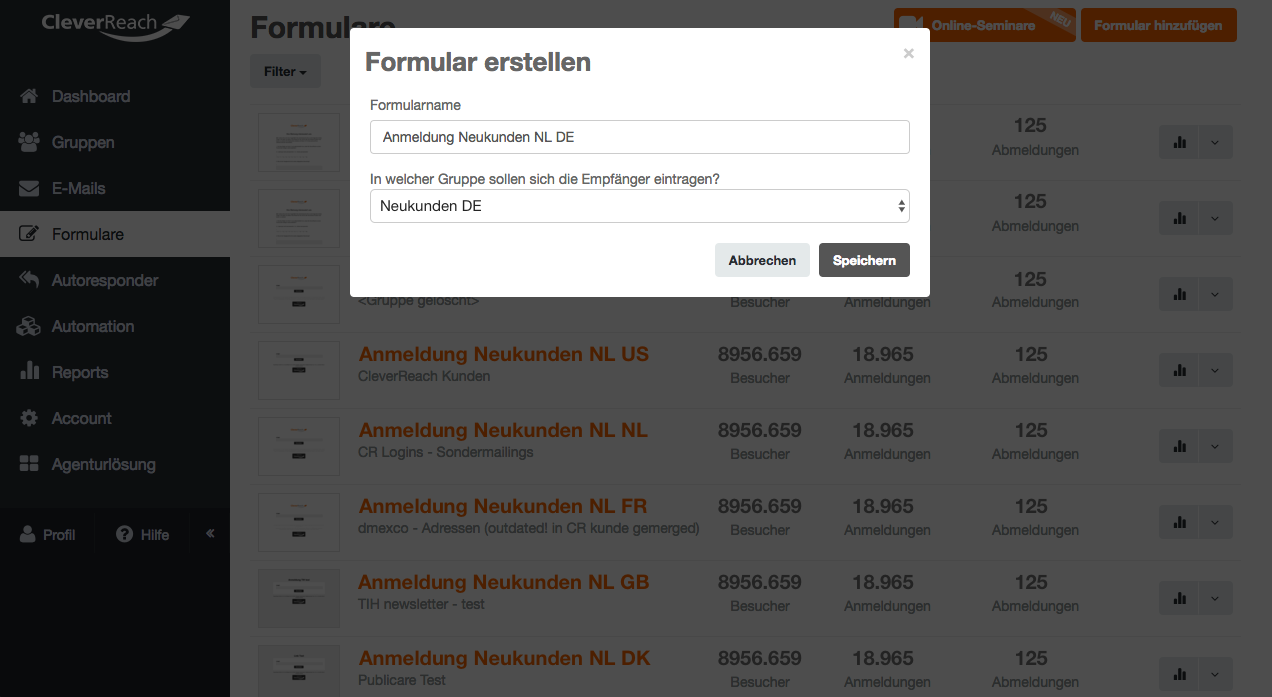
Task: Click thumbnail of Neukunden NL FR form
Action: [299, 523]
